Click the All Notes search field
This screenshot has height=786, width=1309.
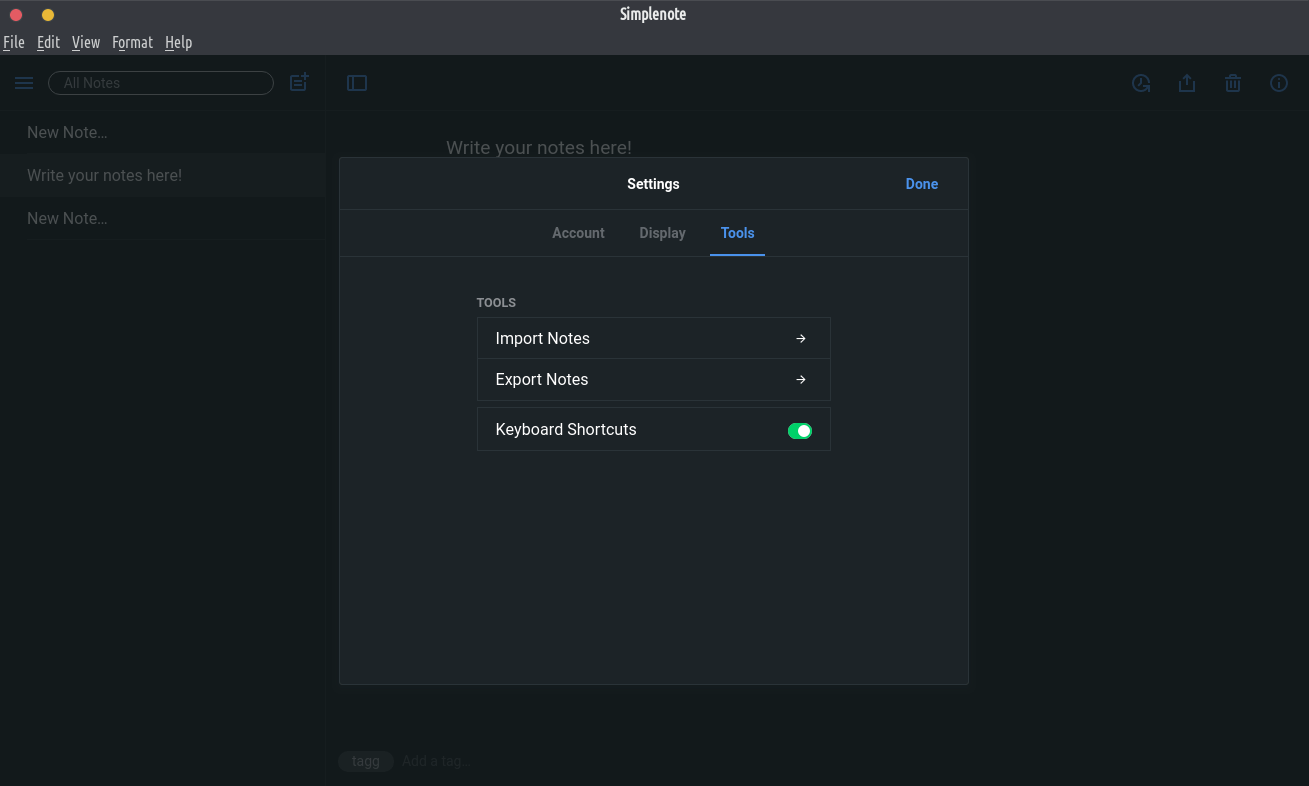pos(161,83)
